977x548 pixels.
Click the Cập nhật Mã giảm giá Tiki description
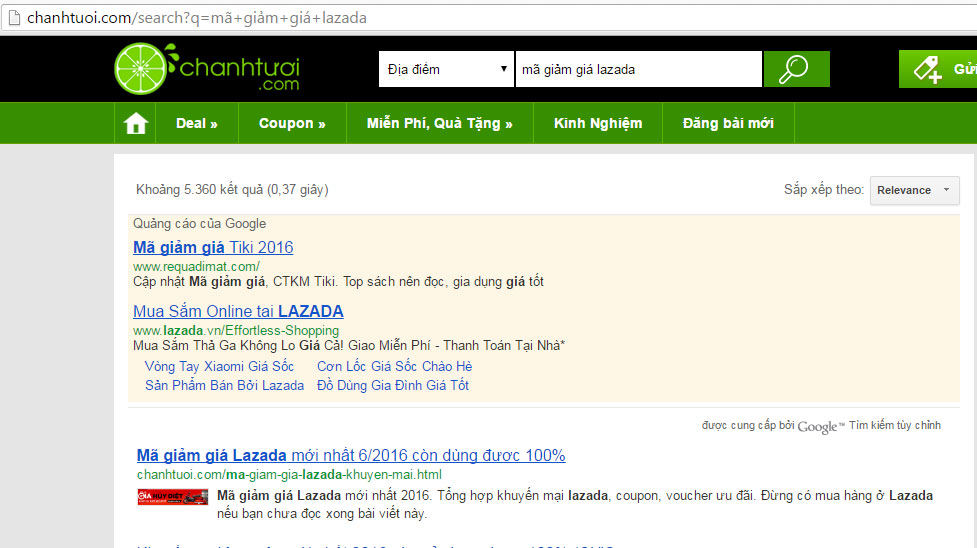point(338,282)
